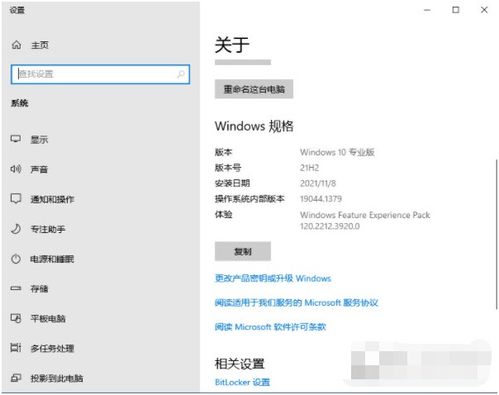Click the 相关设置 heading

(x=240, y=364)
